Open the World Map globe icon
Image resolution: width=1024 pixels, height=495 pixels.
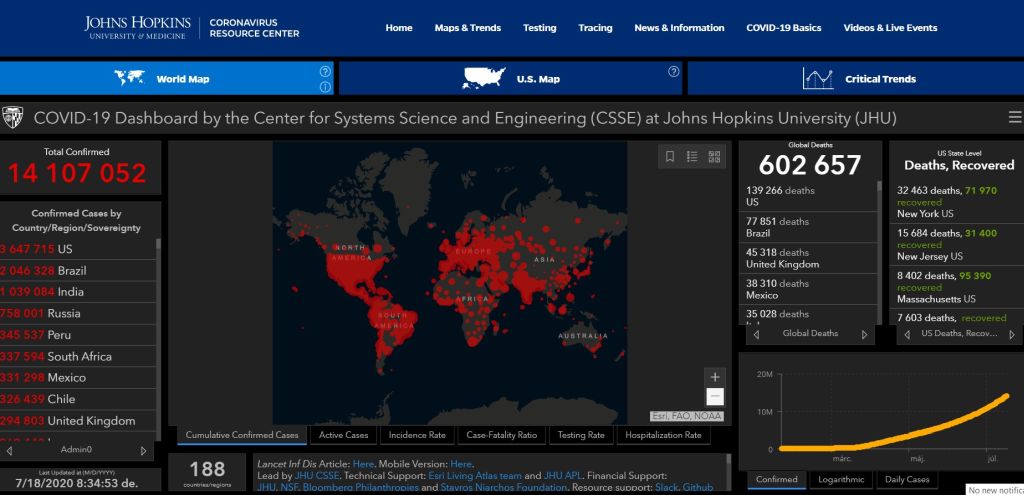pos(129,78)
